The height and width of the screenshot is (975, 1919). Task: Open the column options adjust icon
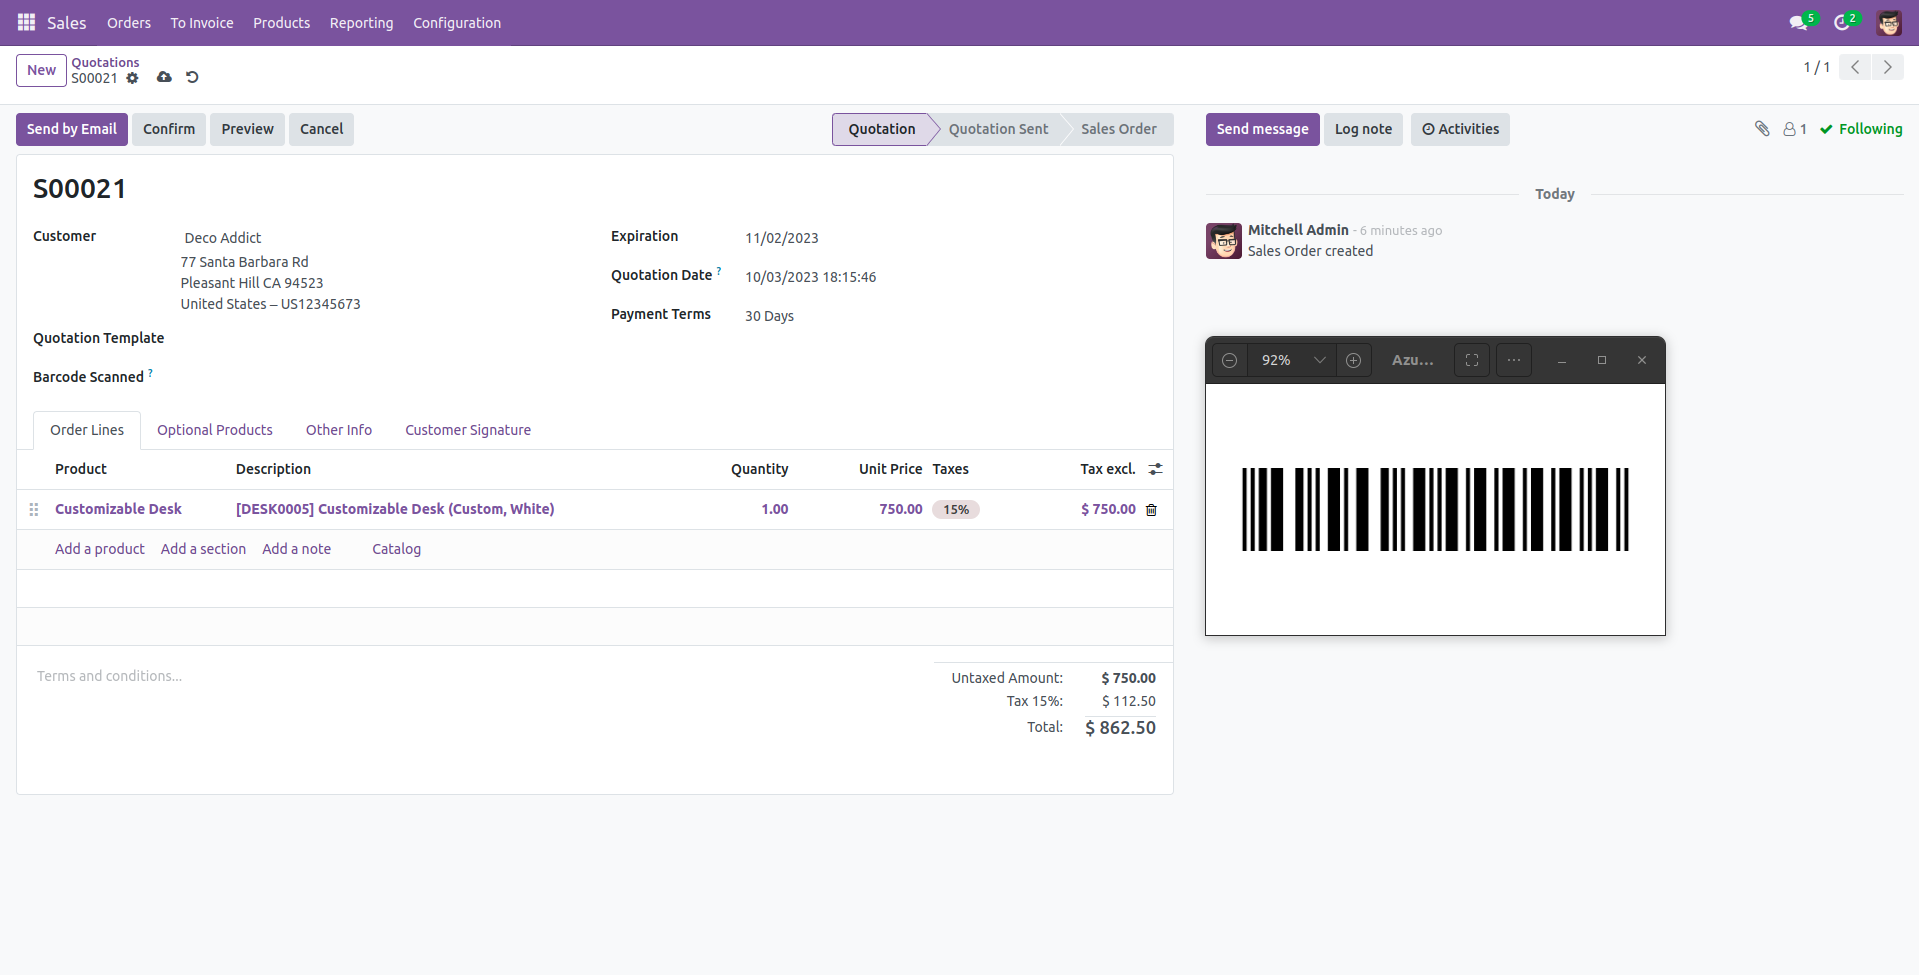click(x=1155, y=469)
